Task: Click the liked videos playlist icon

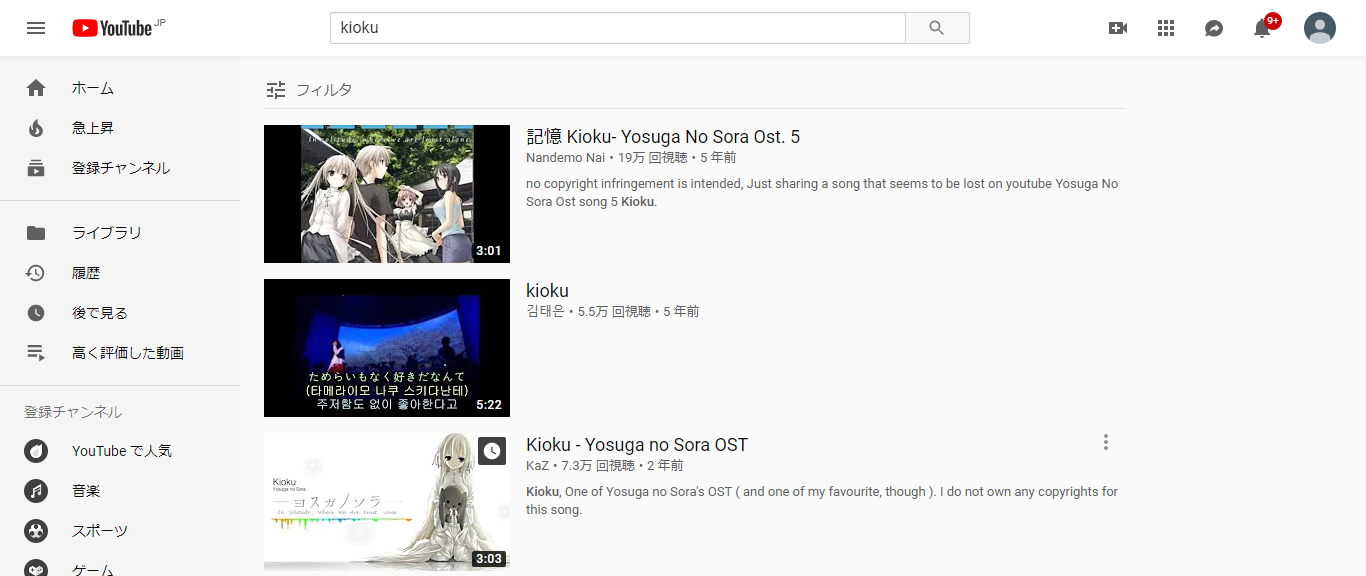Action: [x=36, y=353]
